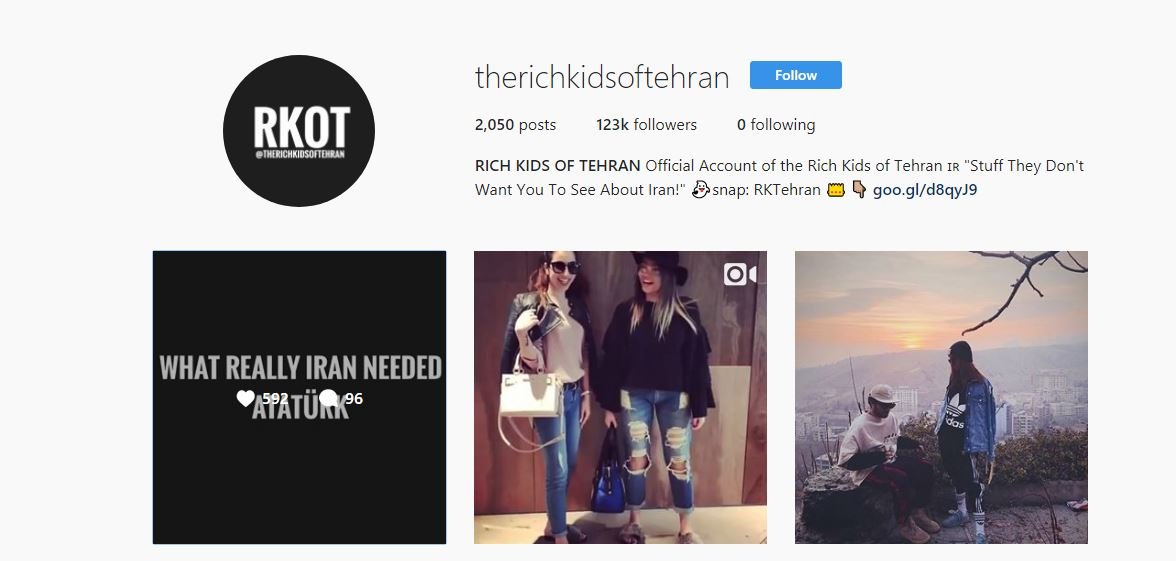Viewport: 1176px width, 561px height.
Task: Open the sunset hillside photo post
Action: pos(941,398)
